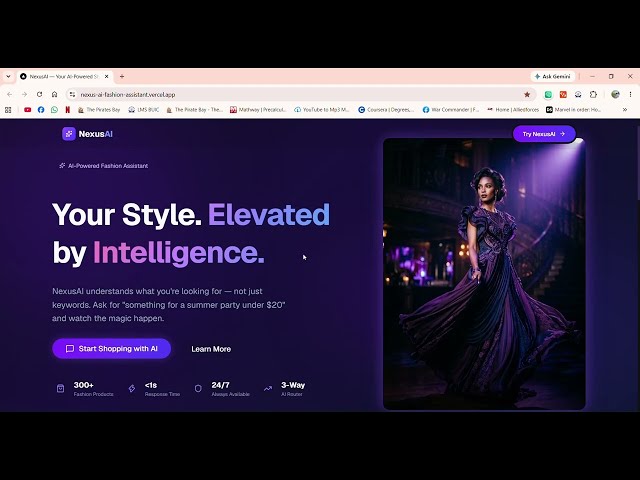This screenshot has height=480, width=640.
Task: Open the War Commander bookmark
Action: (451, 109)
